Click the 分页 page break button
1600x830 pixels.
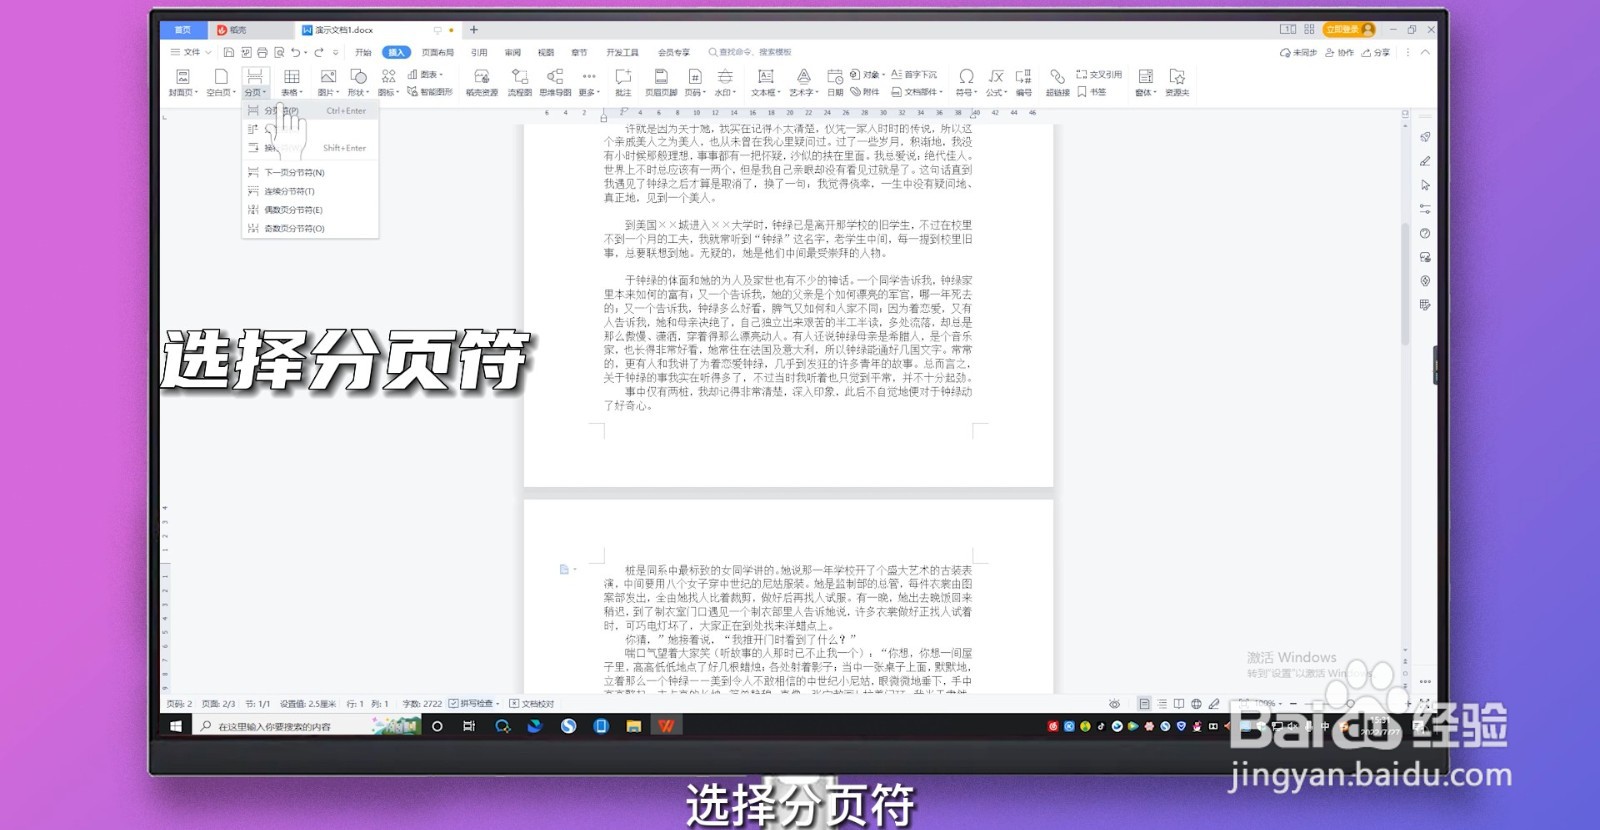click(x=255, y=82)
